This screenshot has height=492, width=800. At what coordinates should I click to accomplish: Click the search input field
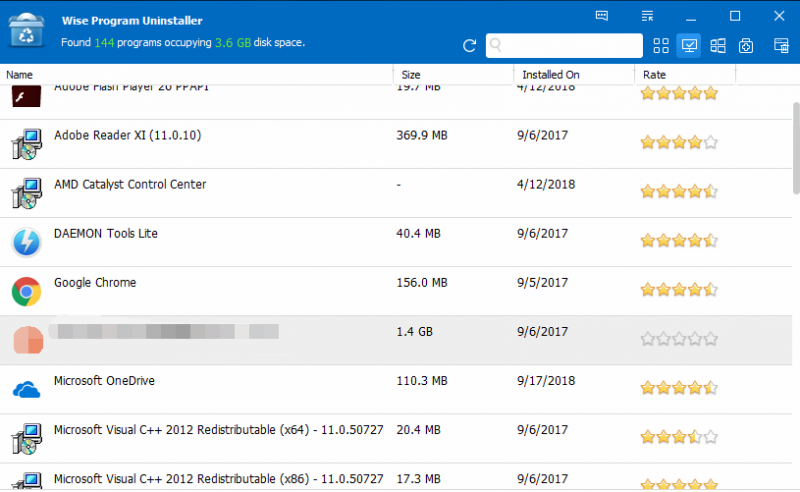(x=564, y=45)
